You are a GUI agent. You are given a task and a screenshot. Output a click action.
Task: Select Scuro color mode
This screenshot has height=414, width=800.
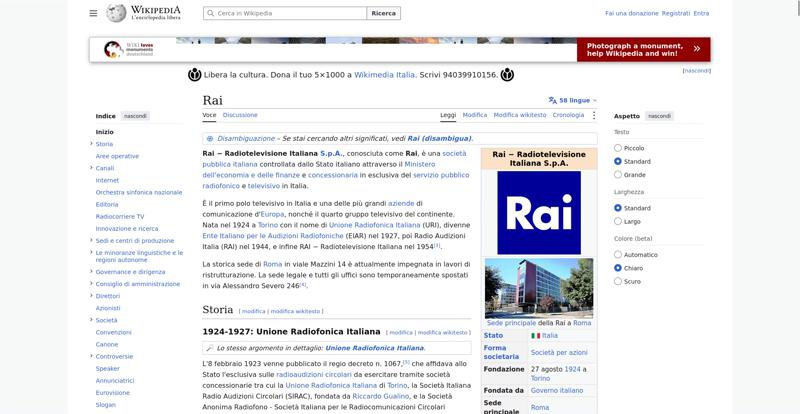coord(618,281)
